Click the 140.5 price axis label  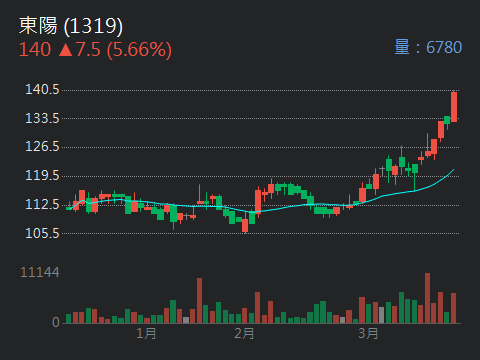tap(42, 89)
